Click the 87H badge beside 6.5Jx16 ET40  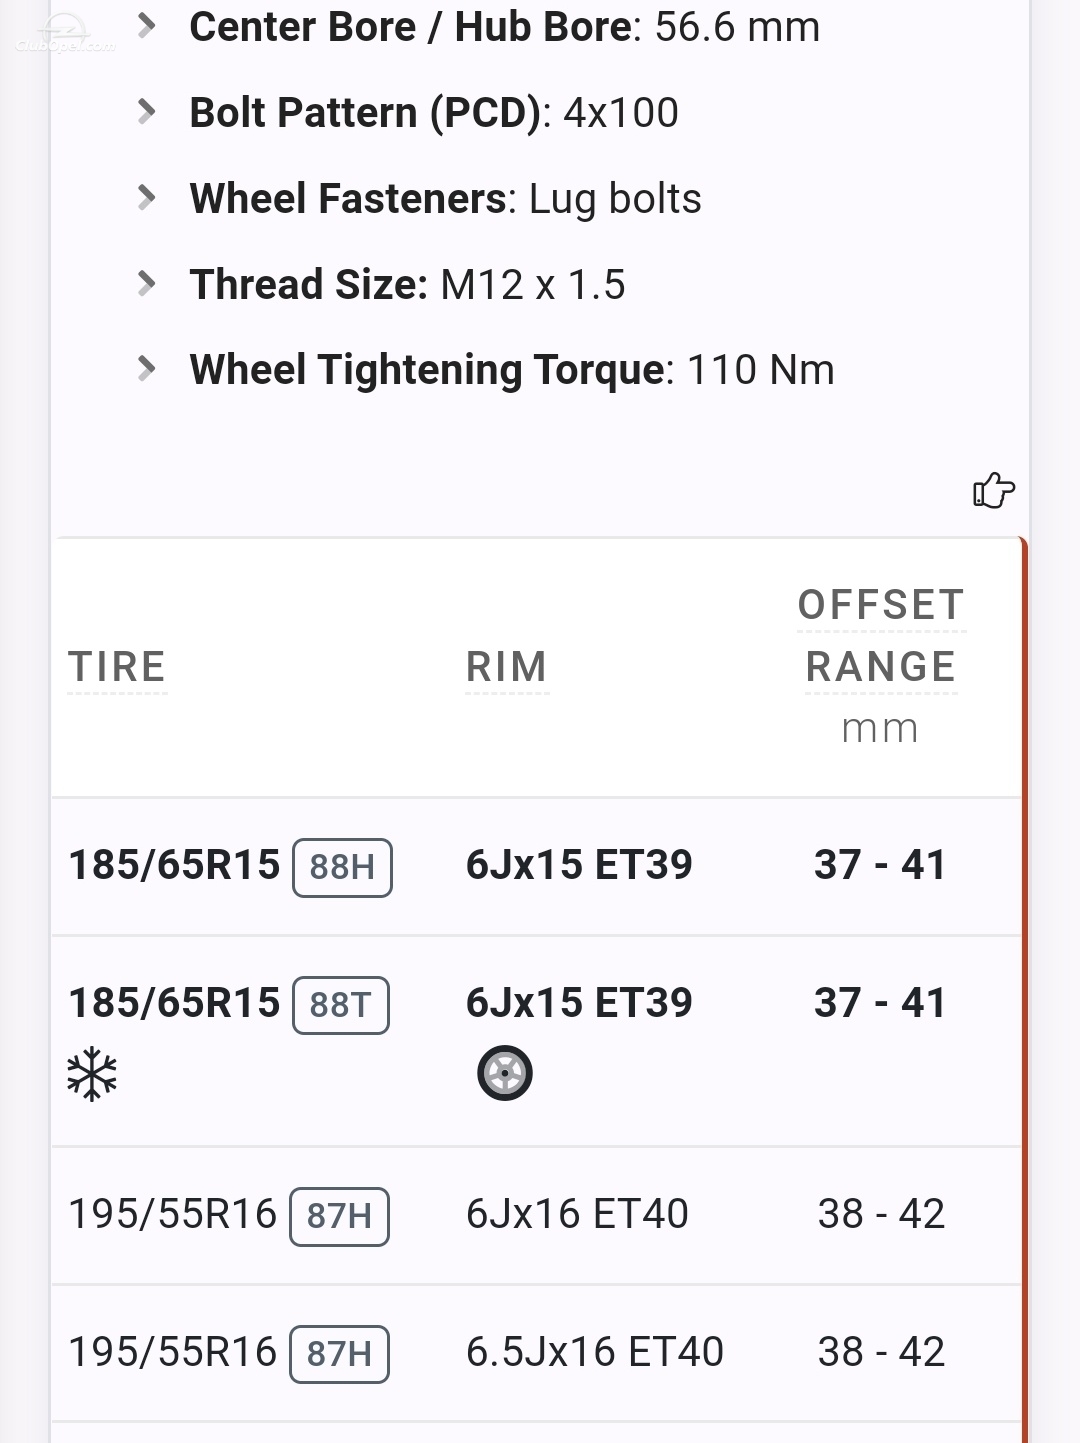click(339, 1354)
